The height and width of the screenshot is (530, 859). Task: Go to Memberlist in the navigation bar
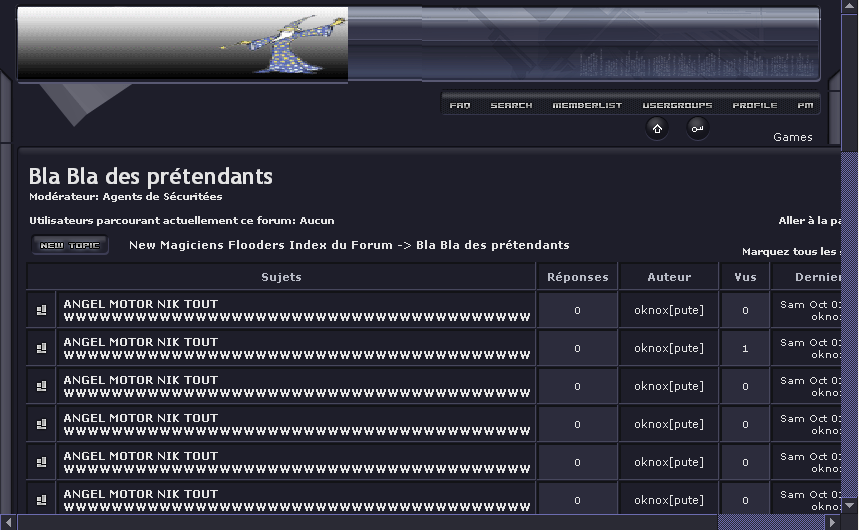pyautogui.click(x=587, y=105)
